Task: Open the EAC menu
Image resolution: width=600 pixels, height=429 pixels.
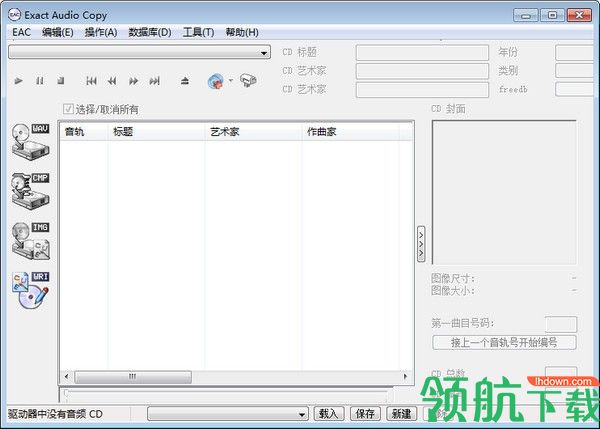Action: [x=21, y=32]
